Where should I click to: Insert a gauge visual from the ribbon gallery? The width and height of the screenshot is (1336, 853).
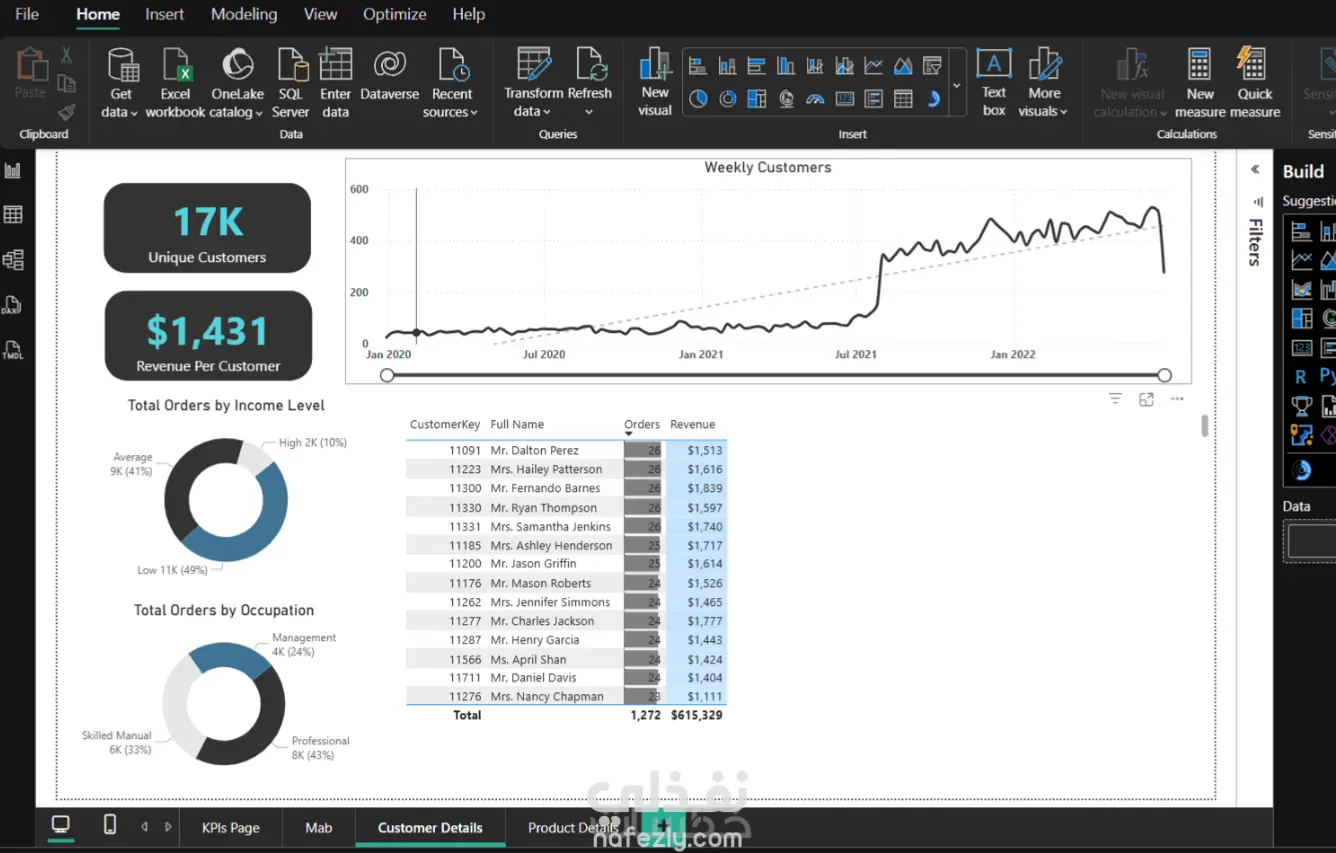pos(815,98)
